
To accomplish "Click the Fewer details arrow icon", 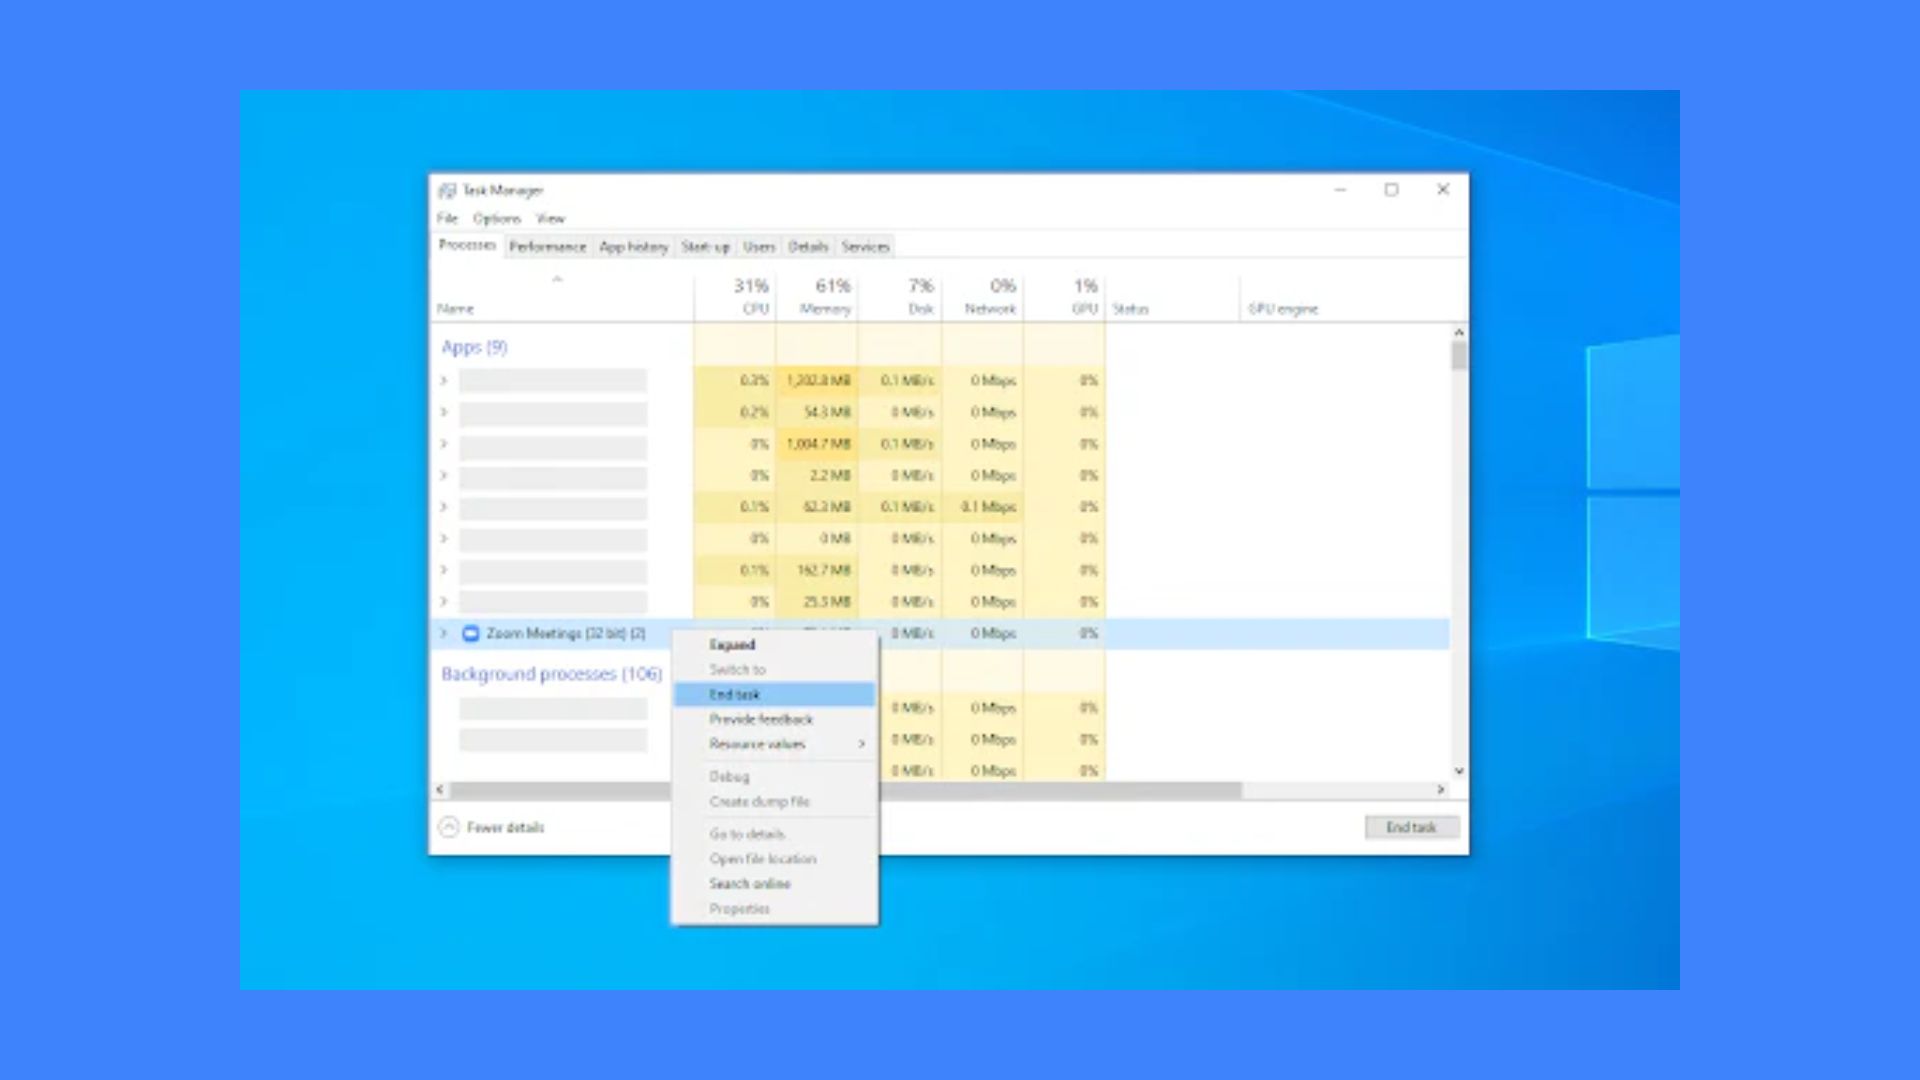I will point(449,827).
